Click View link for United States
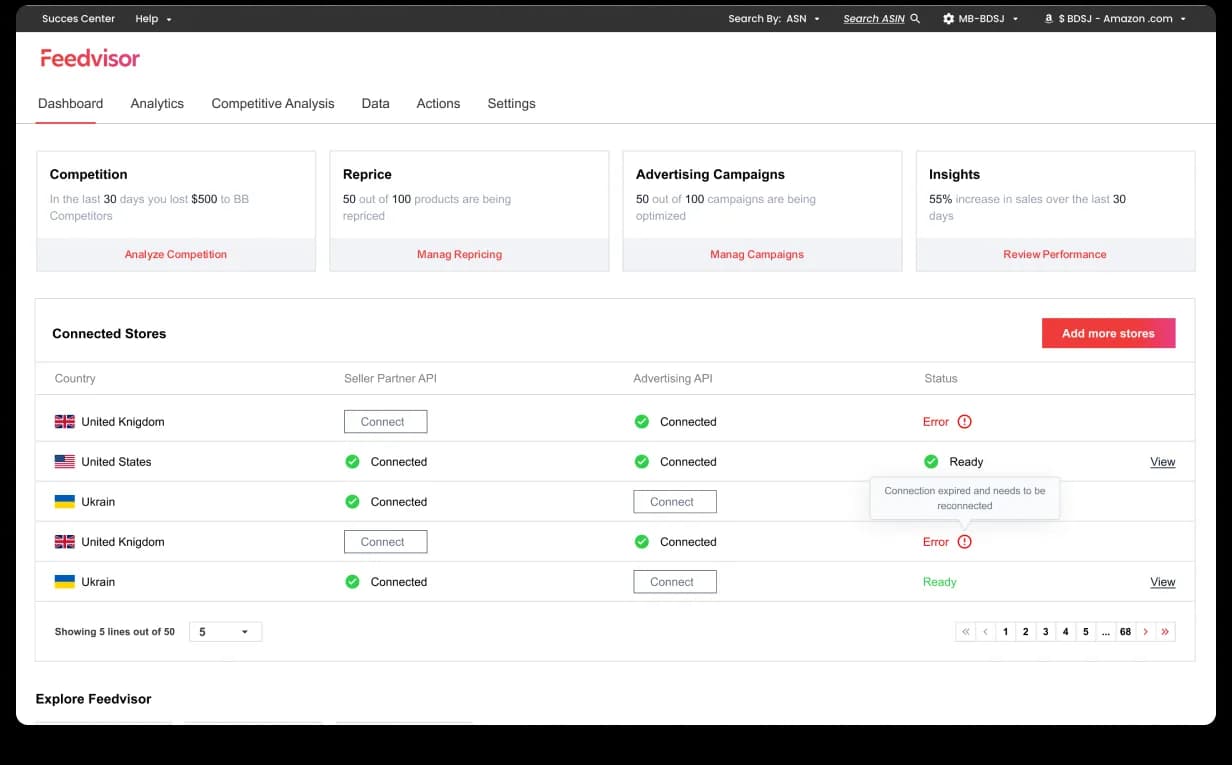 point(1162,462)
